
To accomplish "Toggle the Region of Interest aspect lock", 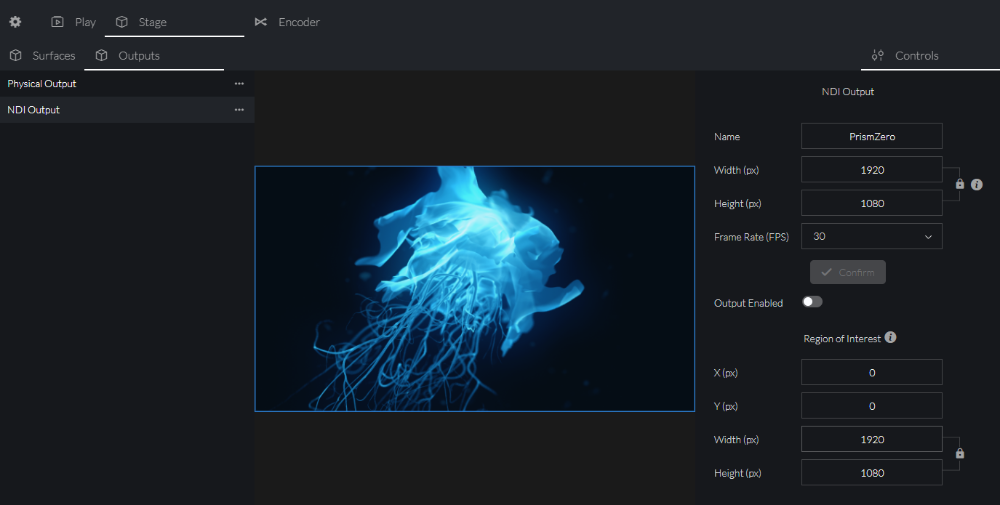I will click(960, 454).
